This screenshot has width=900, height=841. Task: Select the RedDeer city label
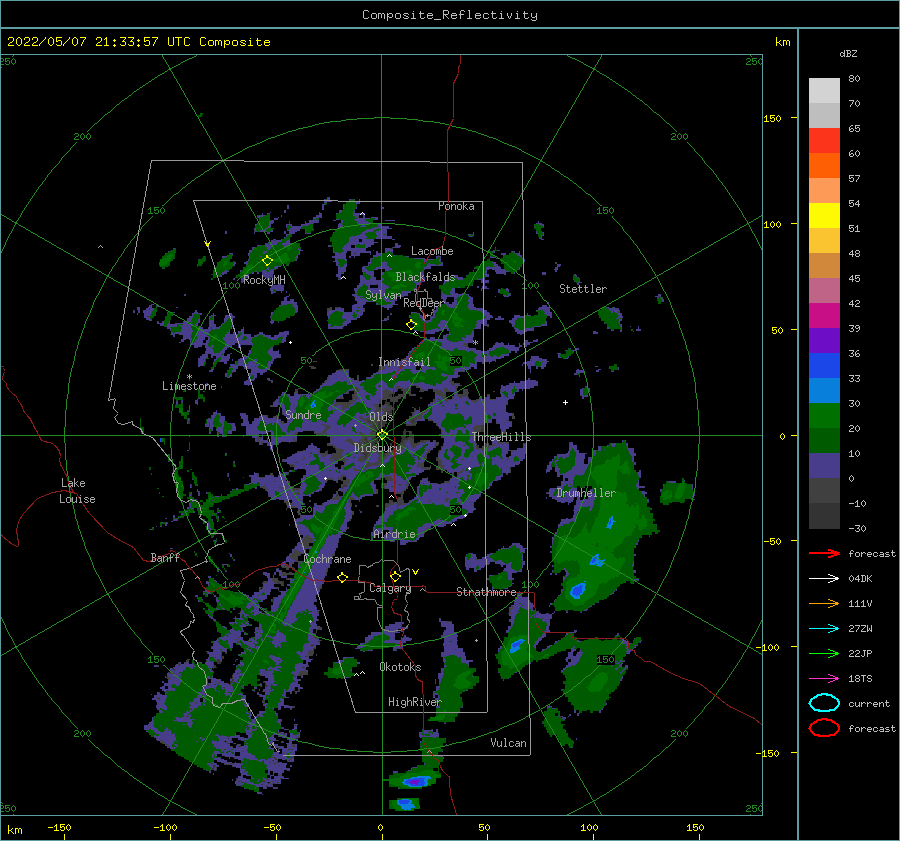coord(424,303)
